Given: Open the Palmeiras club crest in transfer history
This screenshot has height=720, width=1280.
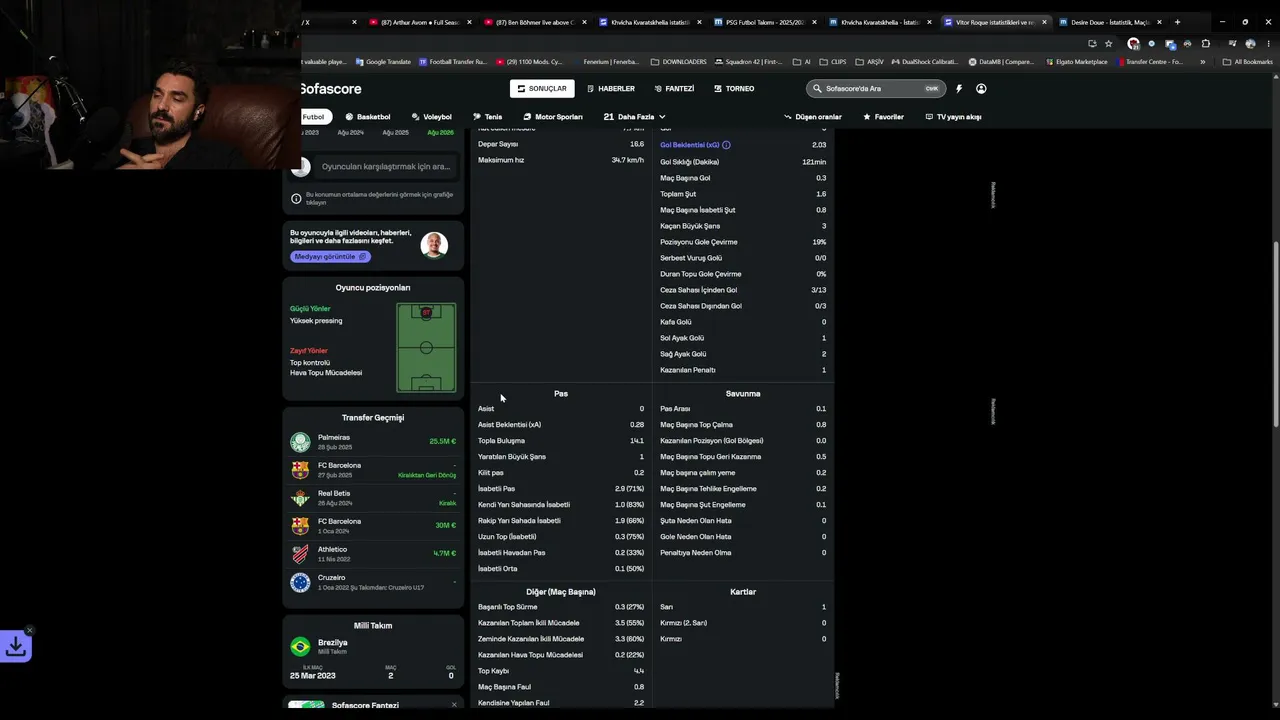Looking at the screenshot, I should (x=300, y=442).
